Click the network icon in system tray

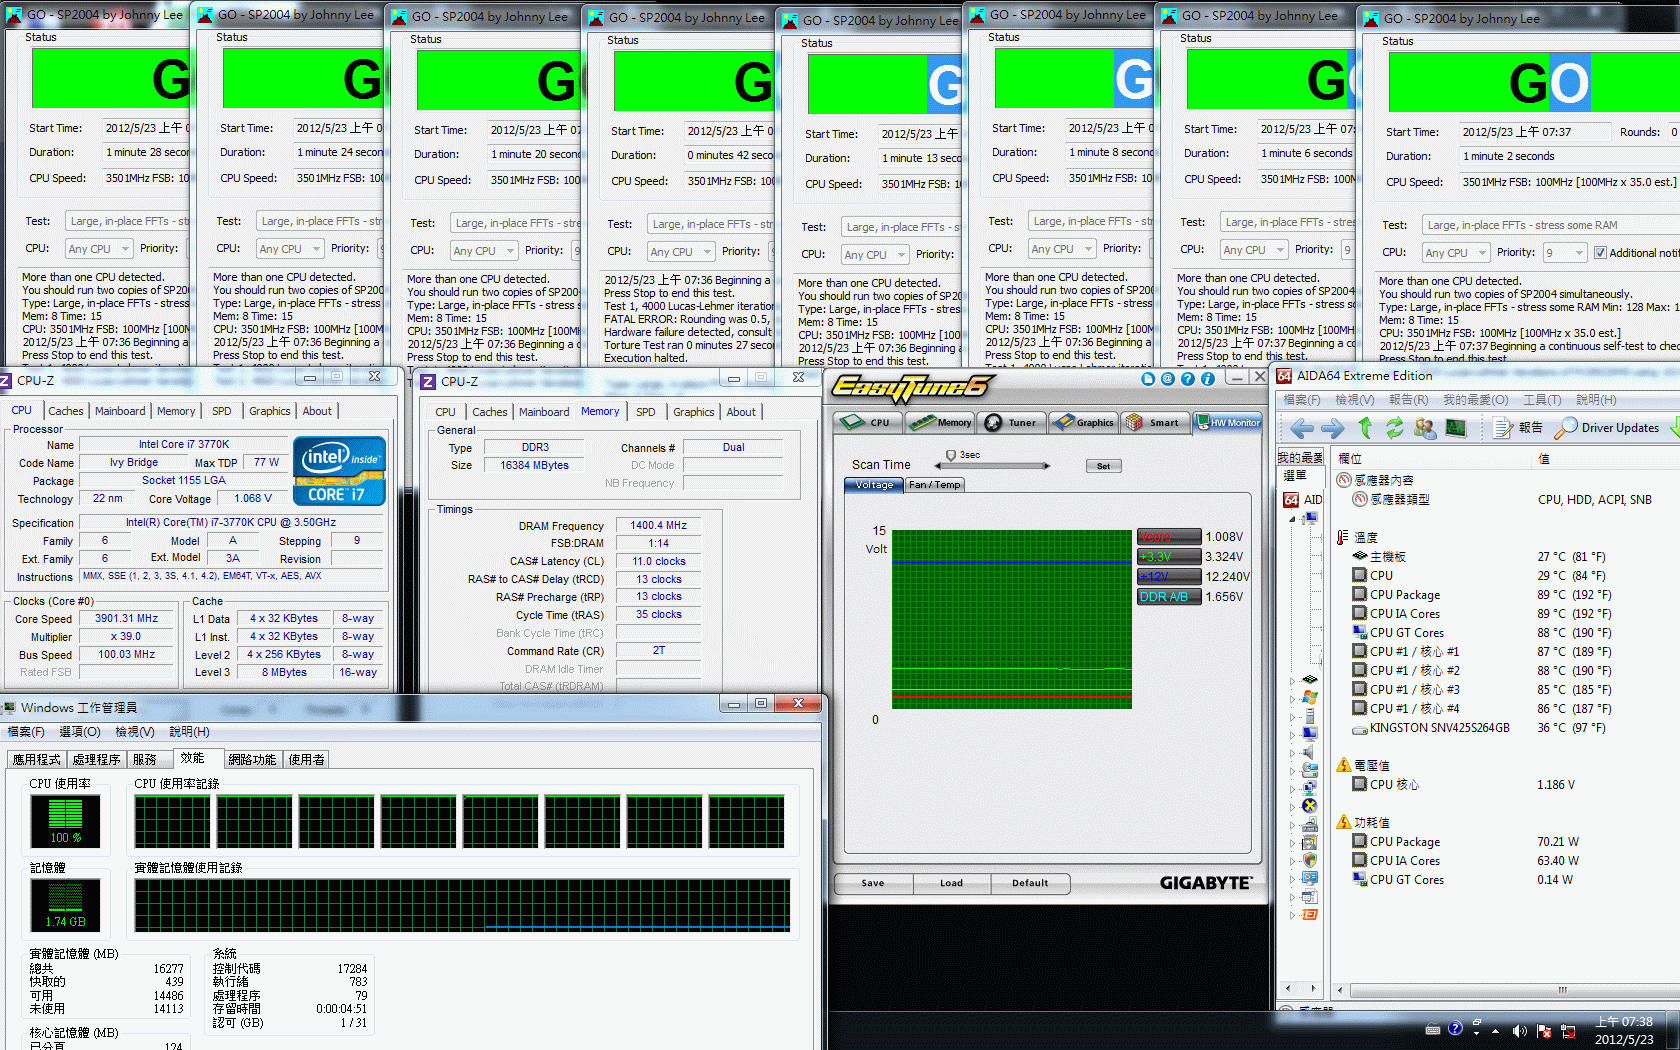1568,1031
